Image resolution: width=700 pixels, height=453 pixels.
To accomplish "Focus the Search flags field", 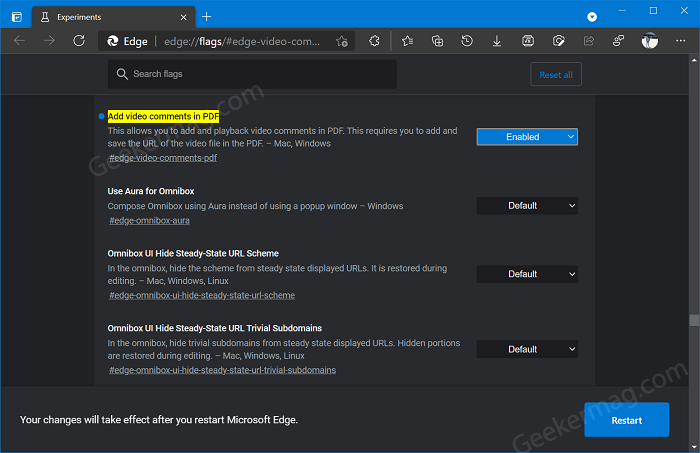I will coord(252,74).
